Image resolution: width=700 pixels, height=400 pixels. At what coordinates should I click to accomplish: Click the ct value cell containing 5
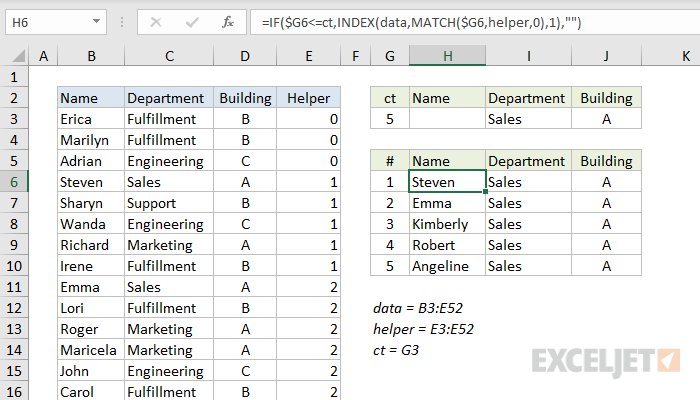389,119
